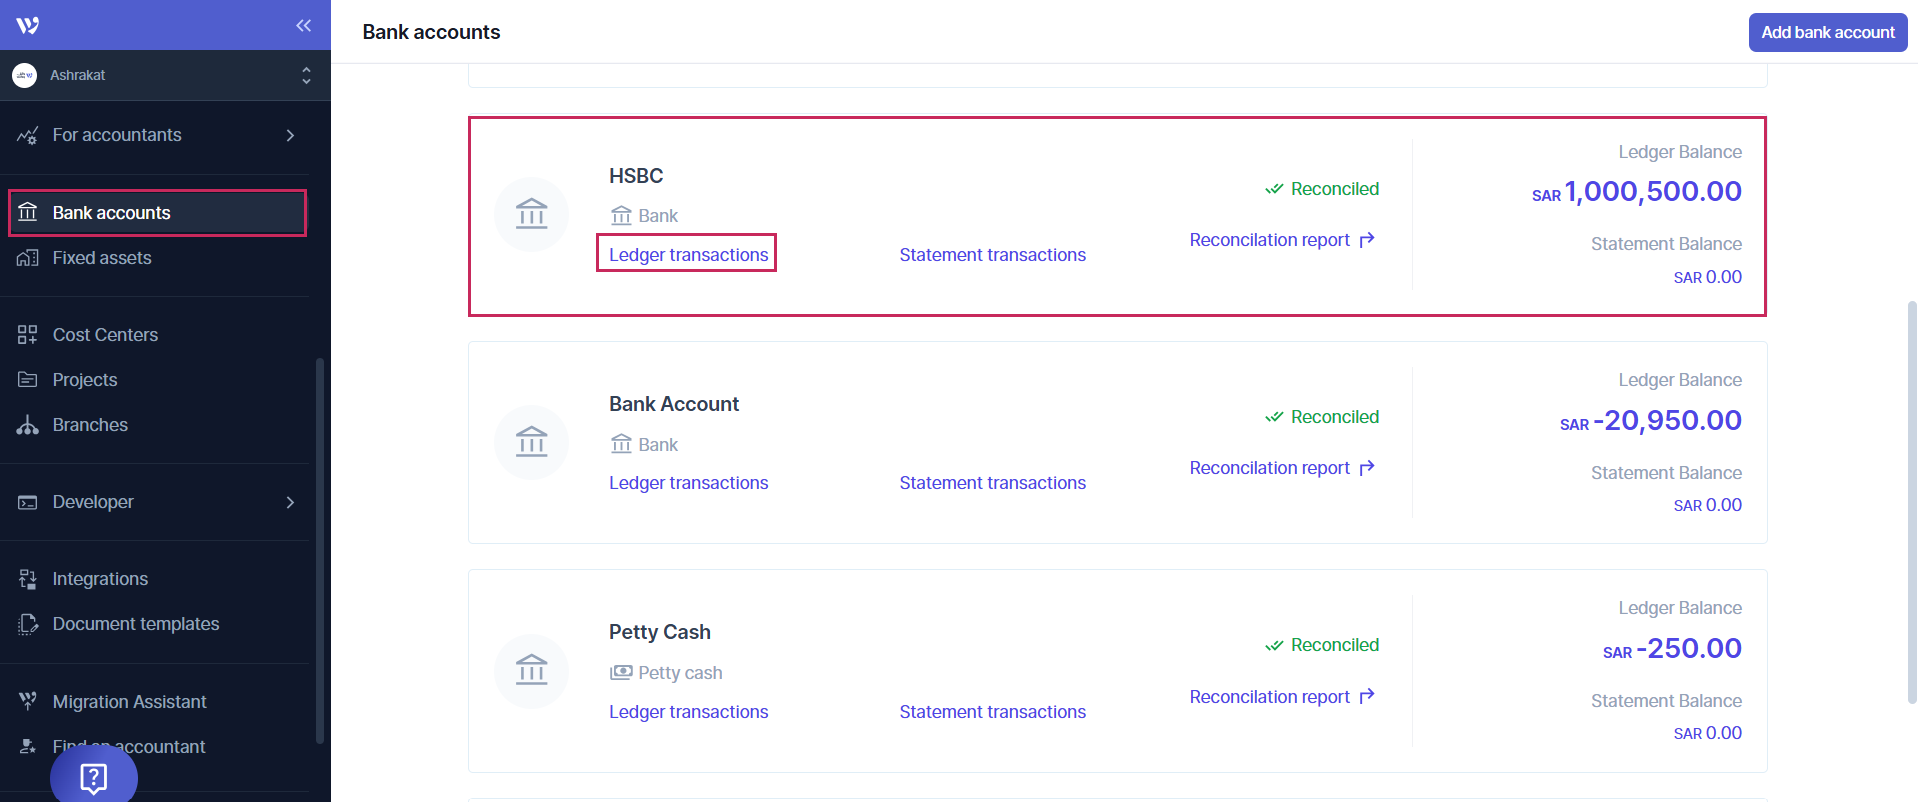Image resolution: width=1918 pixels, height=802 pixels.
Task: Collapse the sidebar with double-chevron icon
Action: click(303, 25)
